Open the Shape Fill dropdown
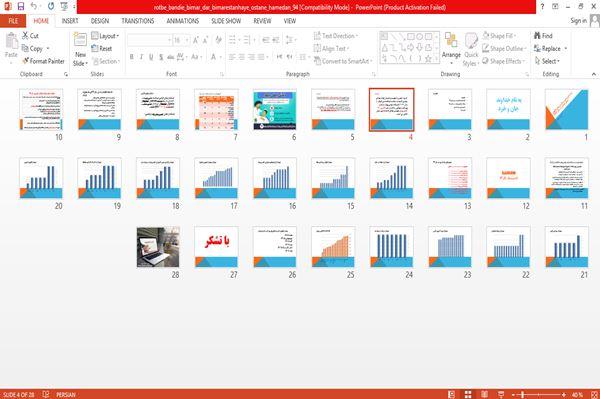Viewport: 600px width, 399px height. coord(499,36)
